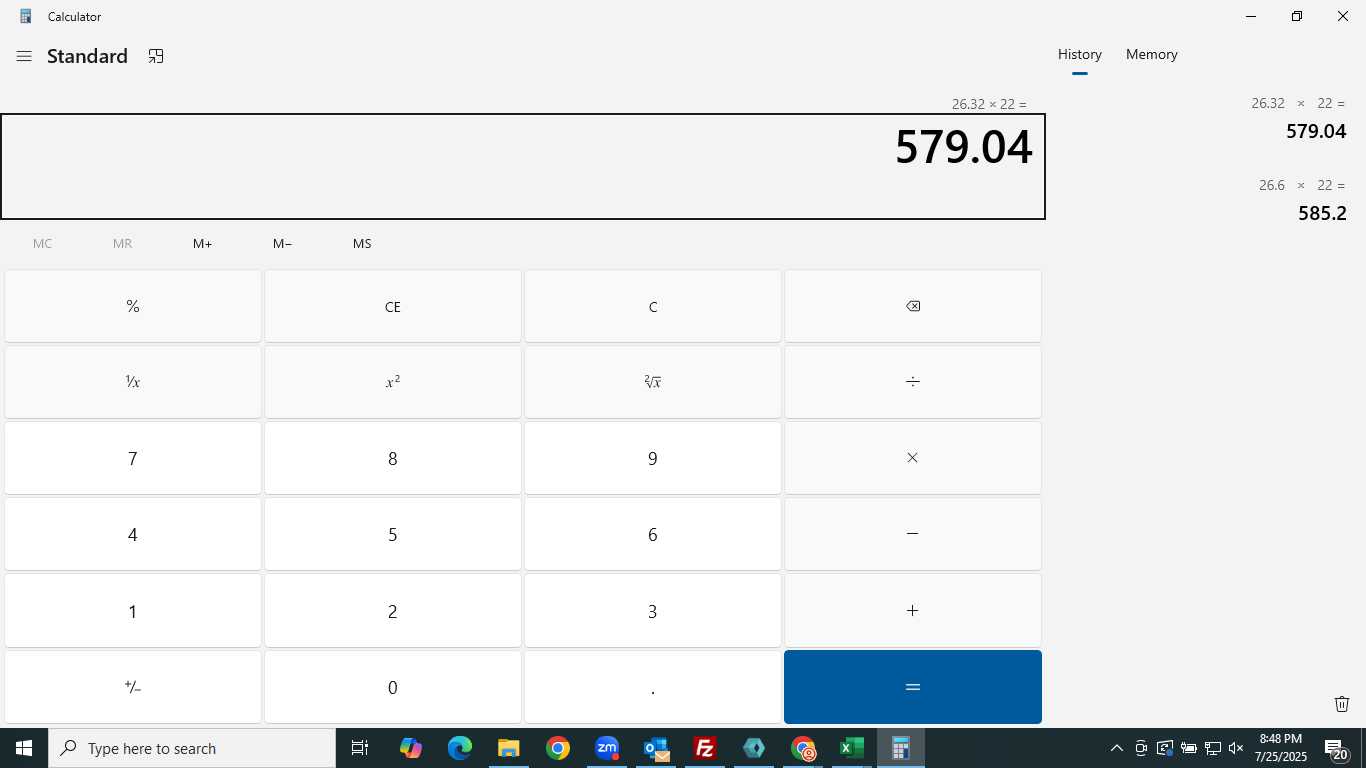Click the digit 5 key

pos(393,534)
